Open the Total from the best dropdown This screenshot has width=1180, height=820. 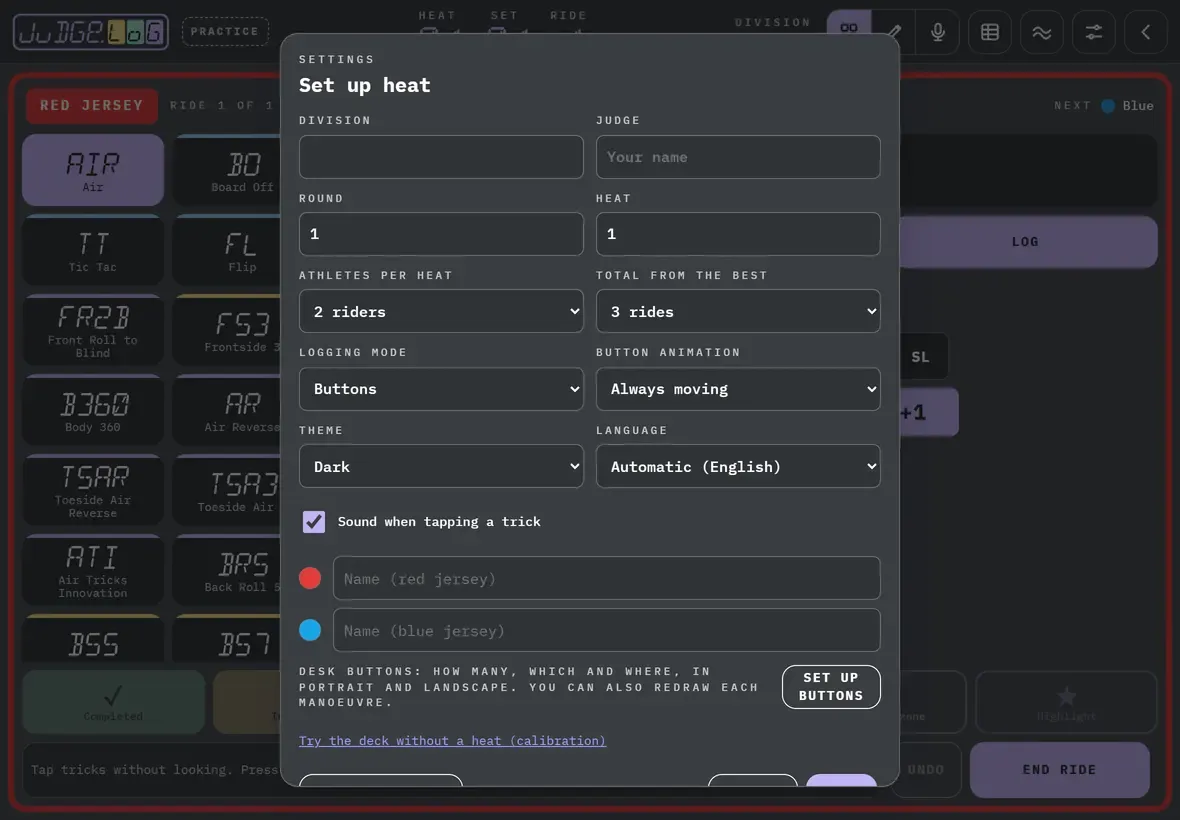(738, 311)
